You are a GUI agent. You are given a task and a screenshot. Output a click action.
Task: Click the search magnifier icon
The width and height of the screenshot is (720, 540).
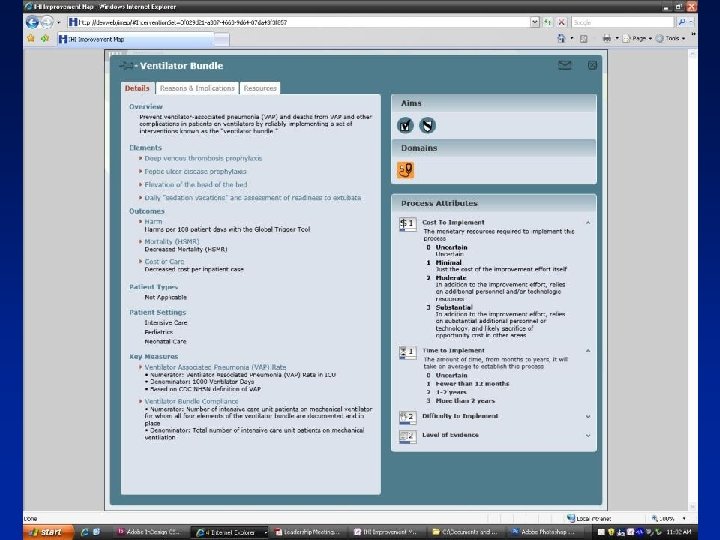pyautogui.click(x=681, y=22)
